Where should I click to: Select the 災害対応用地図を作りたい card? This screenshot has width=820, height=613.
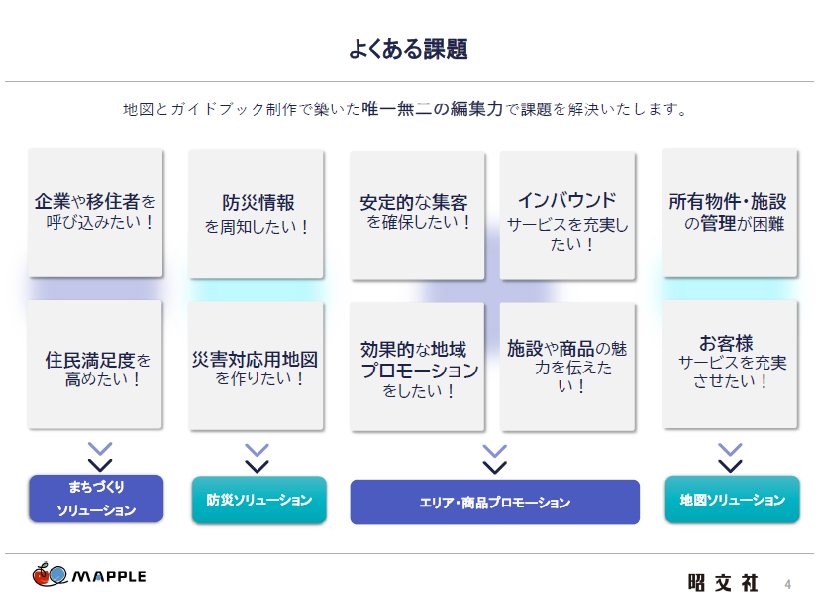256,366
